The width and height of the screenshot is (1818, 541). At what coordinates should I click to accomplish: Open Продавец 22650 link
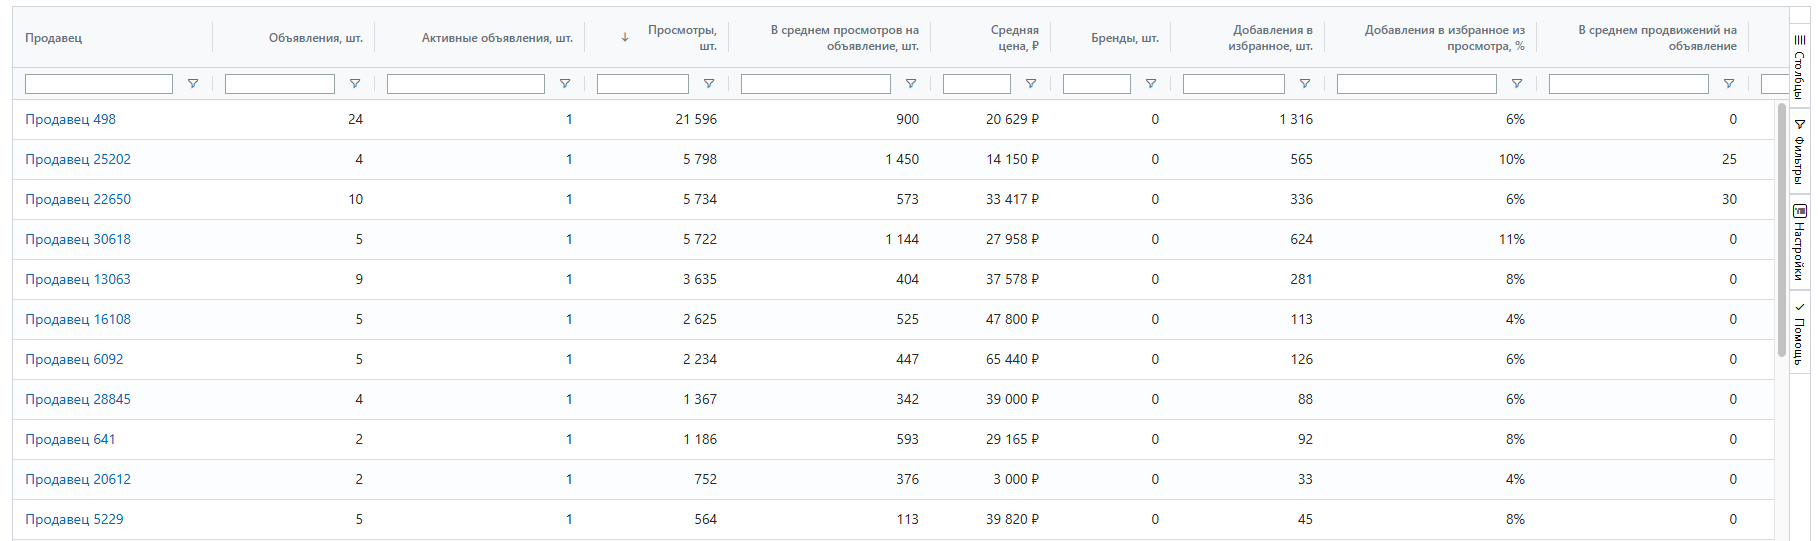78,199
